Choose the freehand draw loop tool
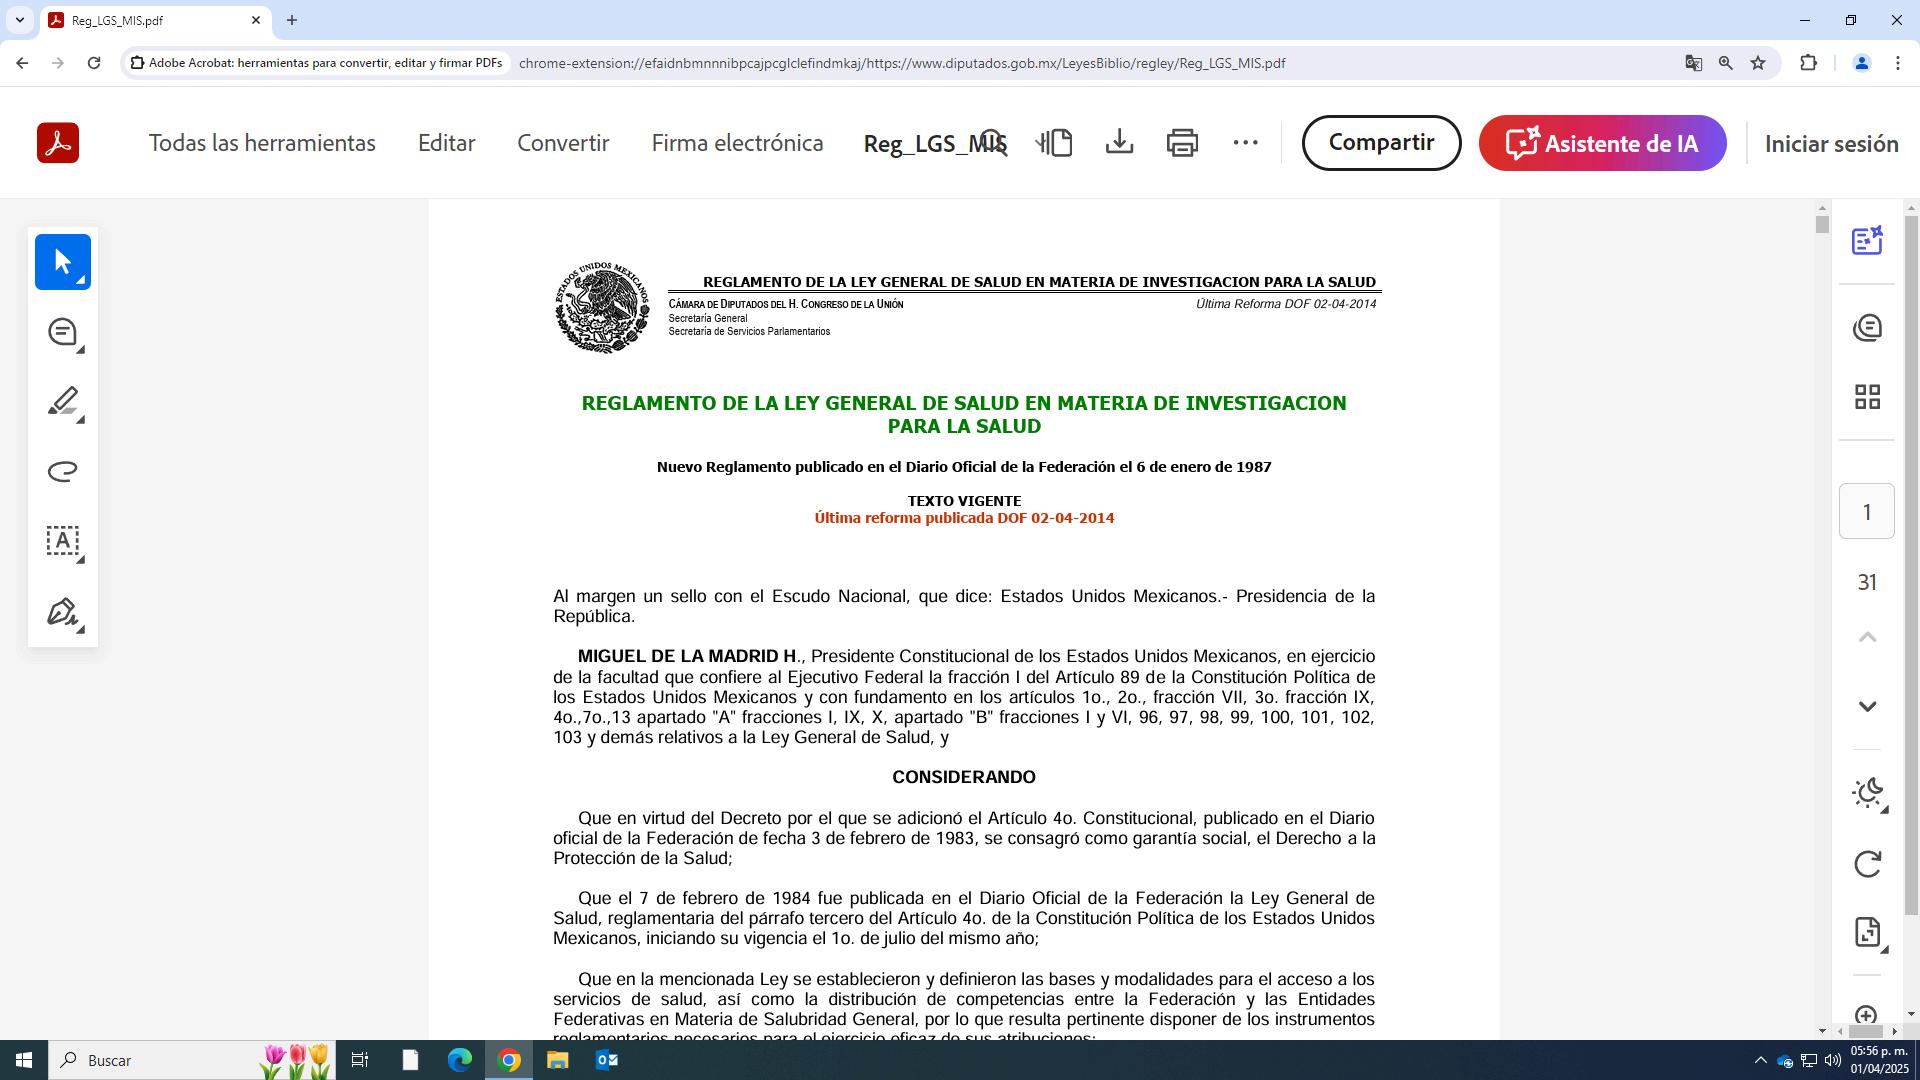Viewport: 1920px width, 1080px height. (62, 471)
